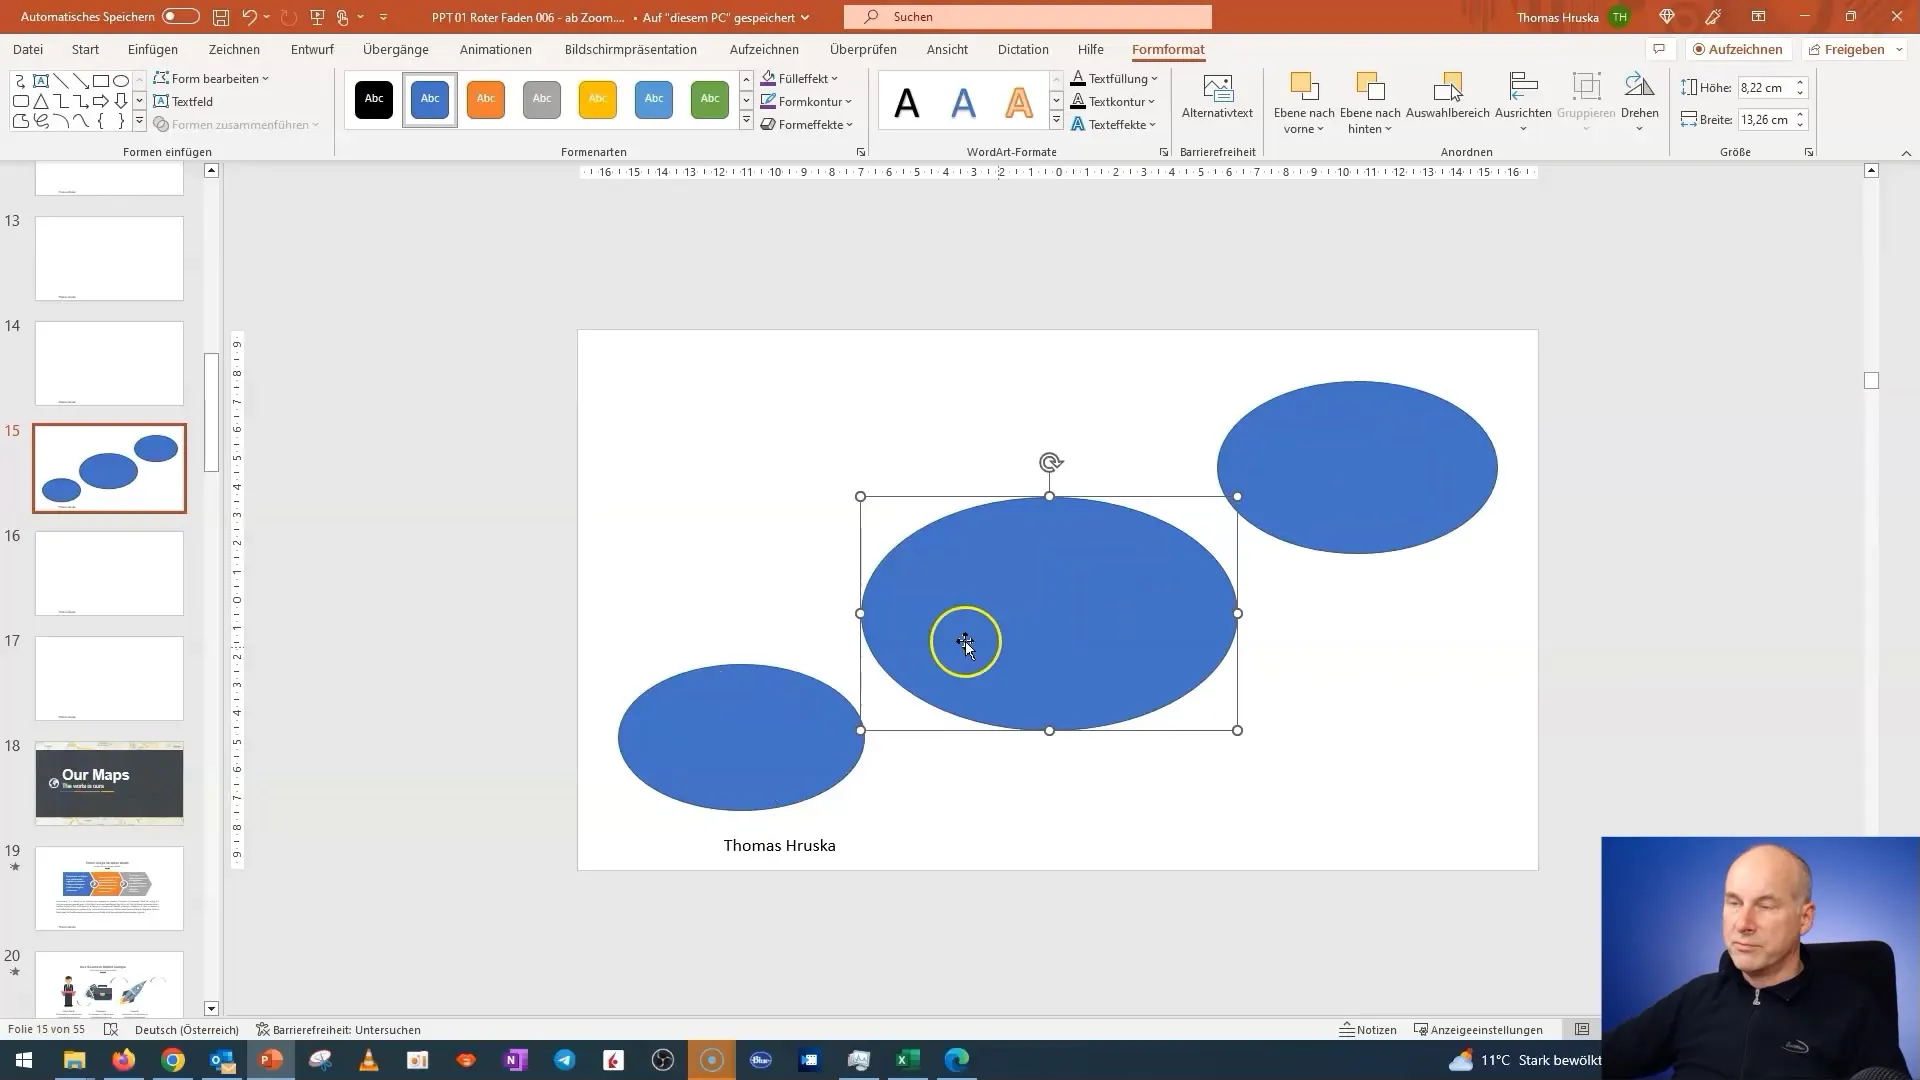Apply the black Abc shape style

(x=374, y=99)
